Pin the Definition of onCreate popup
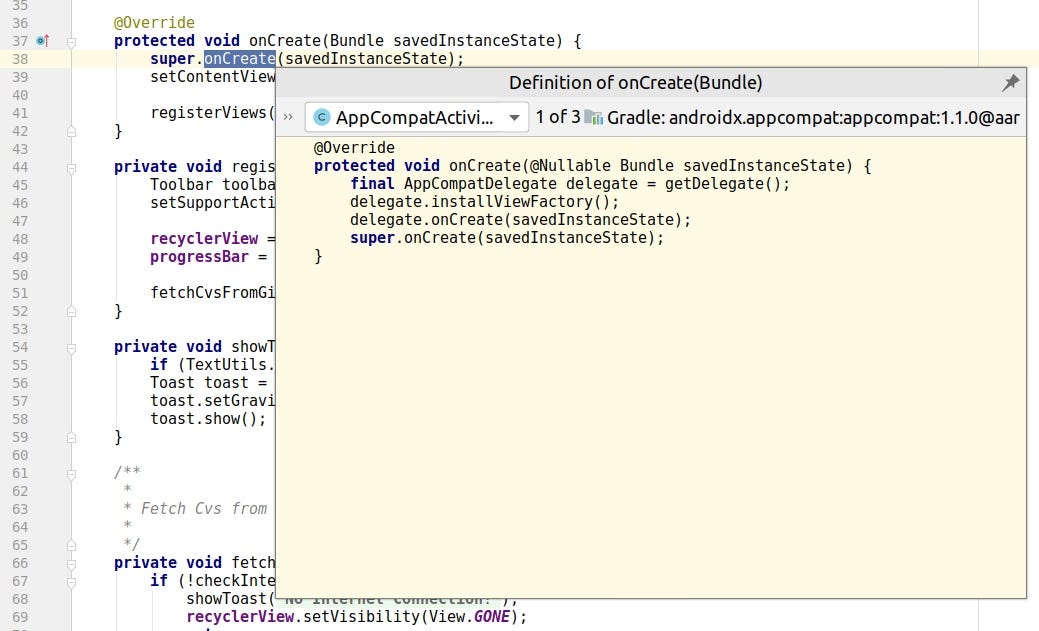 click(1010, 83)
